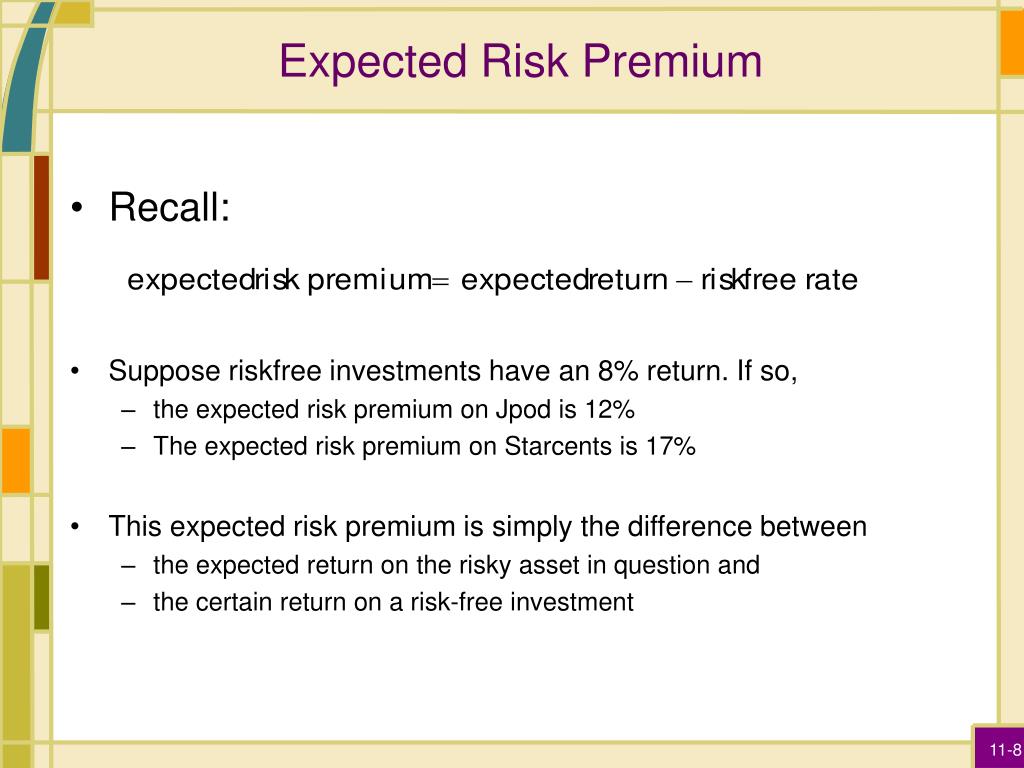Click the line about riskfree investments 8% return

(453, 371)
